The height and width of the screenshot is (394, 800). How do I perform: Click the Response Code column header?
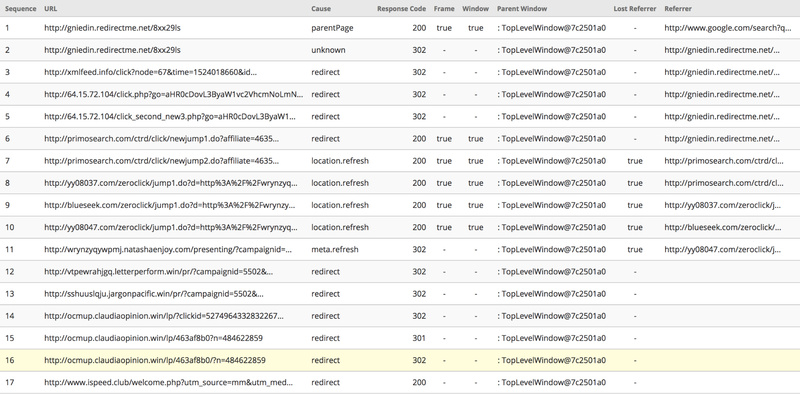click(x=402, y=9)
